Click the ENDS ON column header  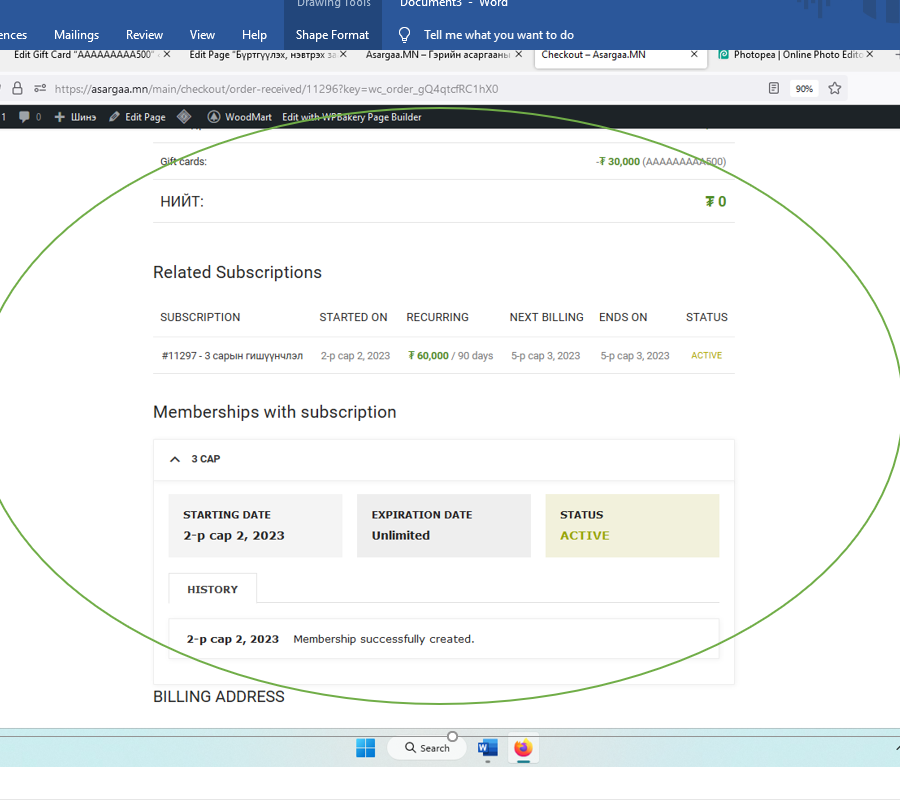click(623, 317)
